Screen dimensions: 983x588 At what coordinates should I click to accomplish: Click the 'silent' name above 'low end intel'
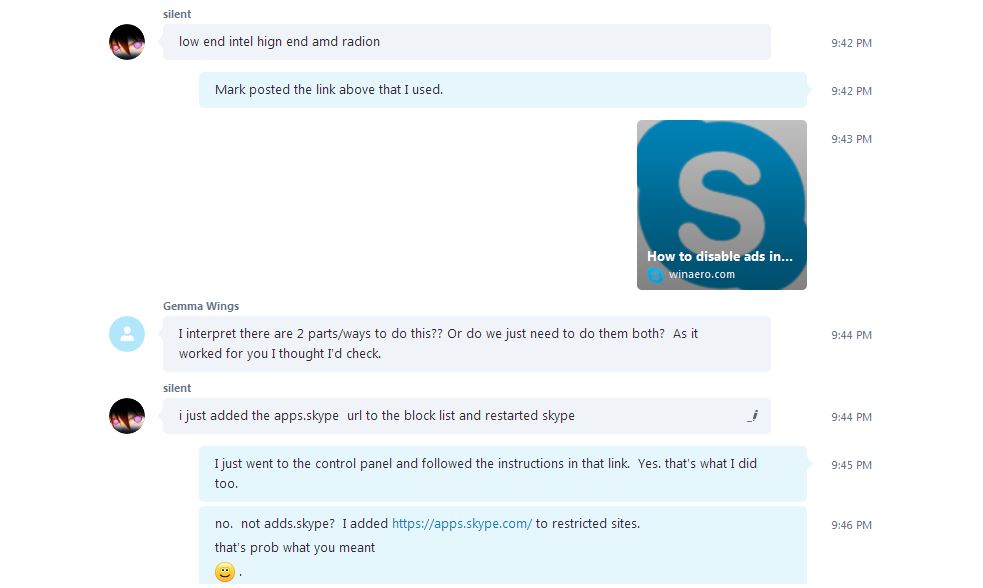[x=177, y=14]
